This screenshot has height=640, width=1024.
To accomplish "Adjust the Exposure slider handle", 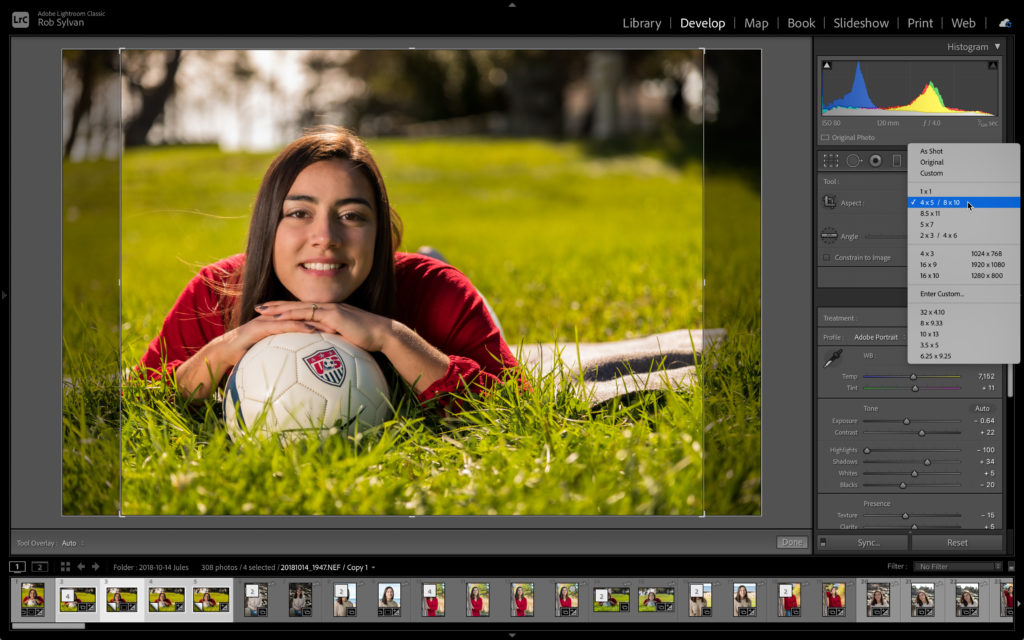I will point(907,421).
